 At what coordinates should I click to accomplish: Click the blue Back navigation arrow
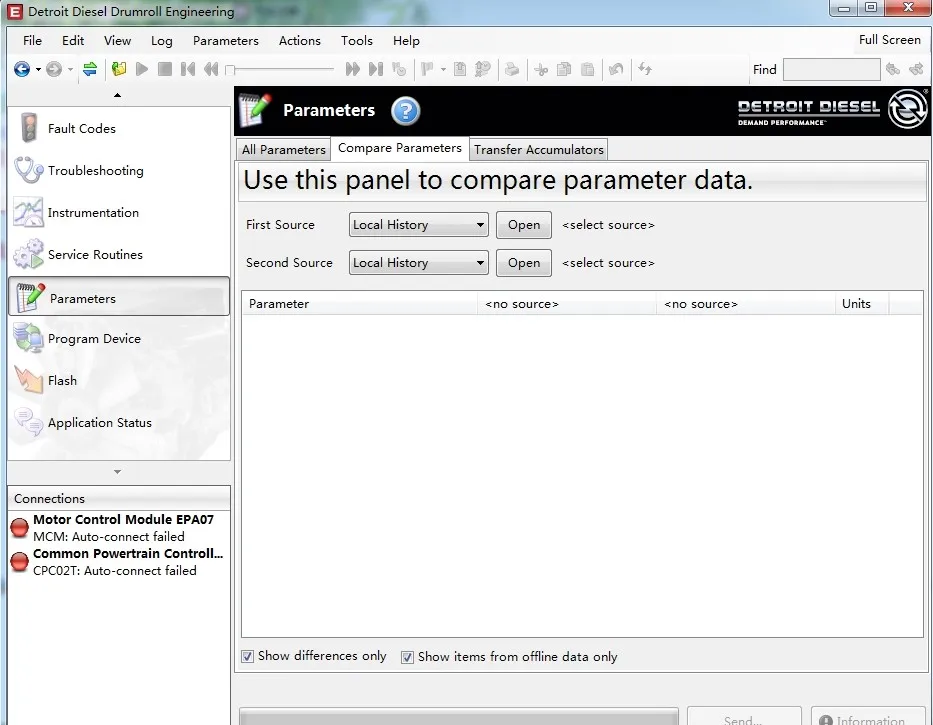click(22, 70)
